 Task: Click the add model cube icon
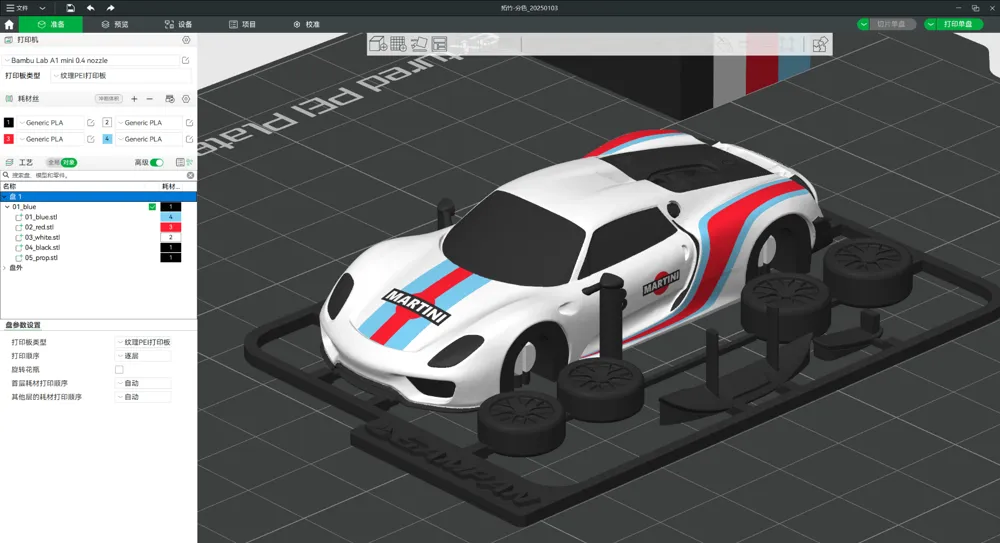[378, 43]
